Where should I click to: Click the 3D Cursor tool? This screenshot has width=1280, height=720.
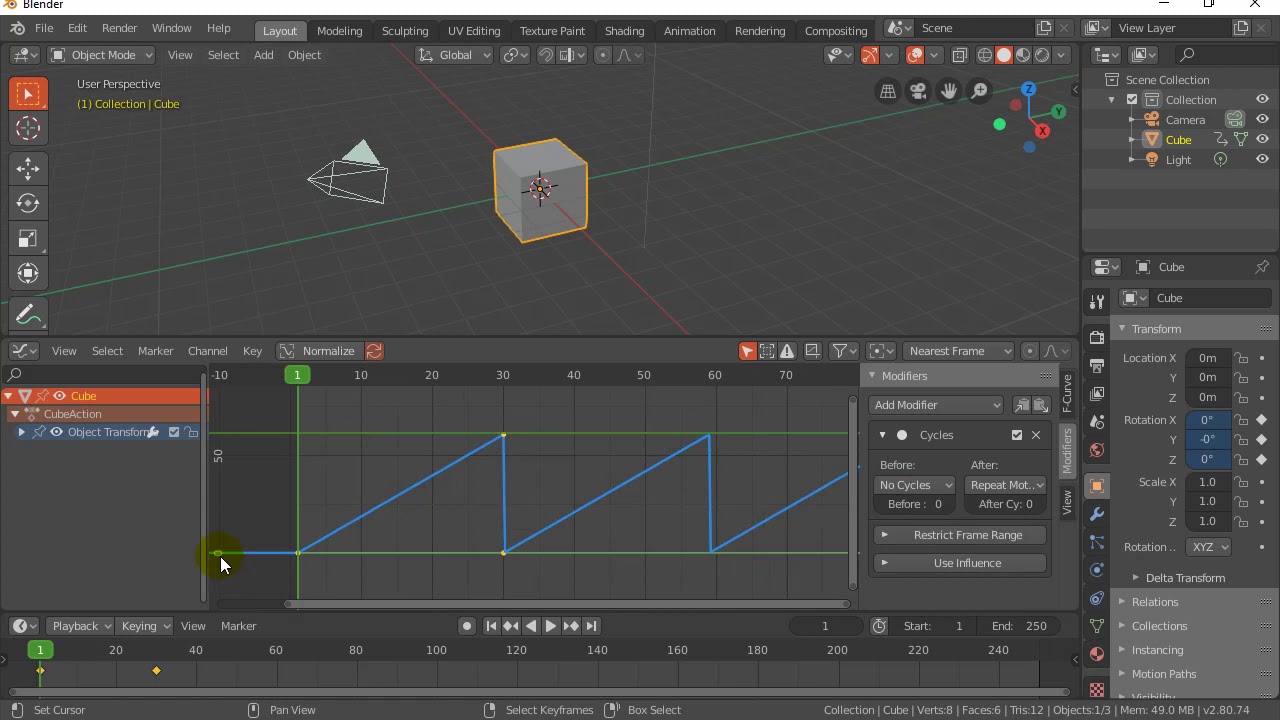coord(28,128)
